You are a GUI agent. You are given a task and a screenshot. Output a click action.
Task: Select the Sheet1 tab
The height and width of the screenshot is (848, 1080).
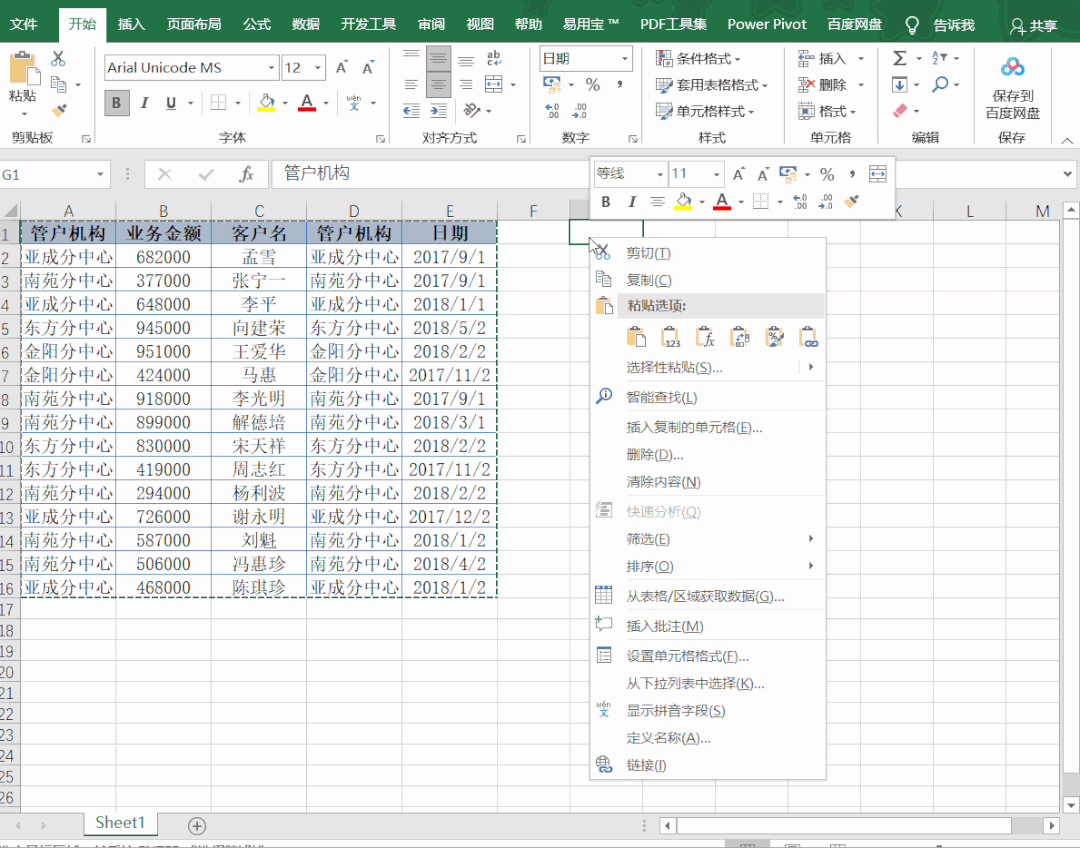coord(120,823)
